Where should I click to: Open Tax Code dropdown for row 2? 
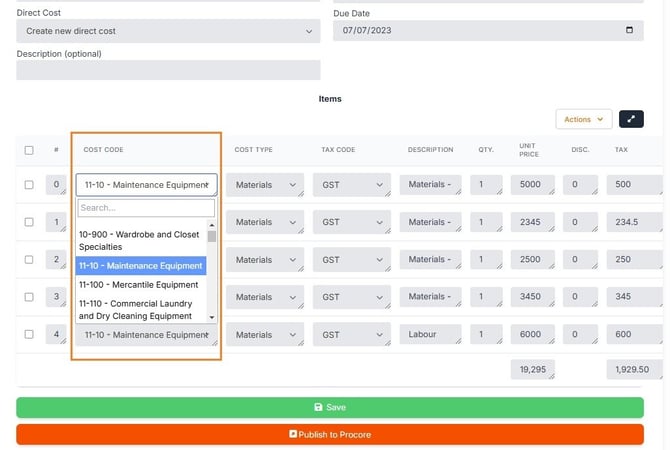(x=352, y=259)
